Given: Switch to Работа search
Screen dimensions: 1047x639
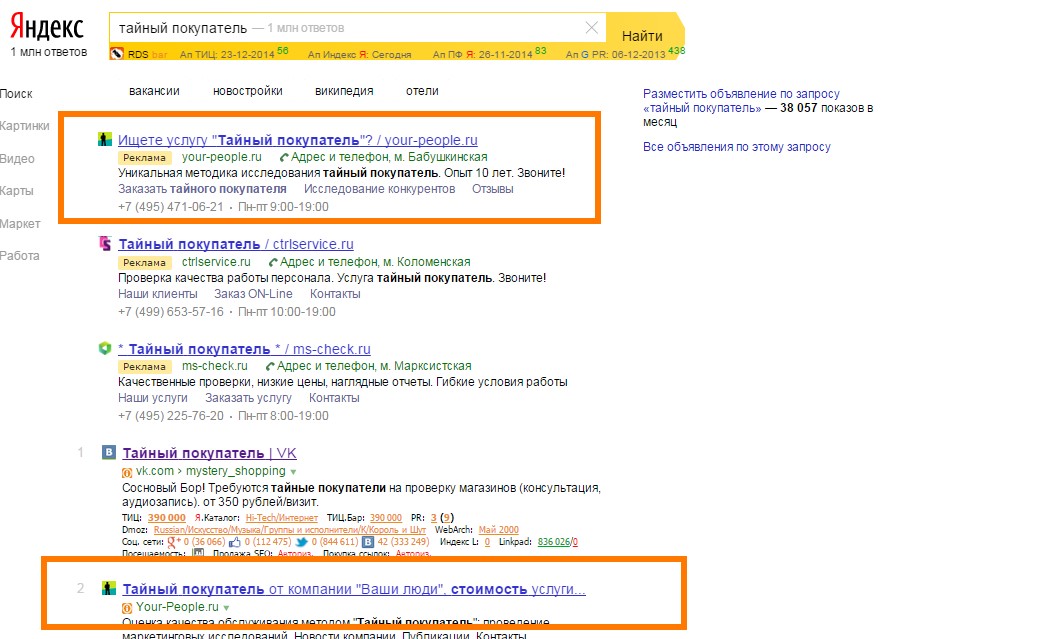Looking at the screenshot, I should tap(19, 256).
